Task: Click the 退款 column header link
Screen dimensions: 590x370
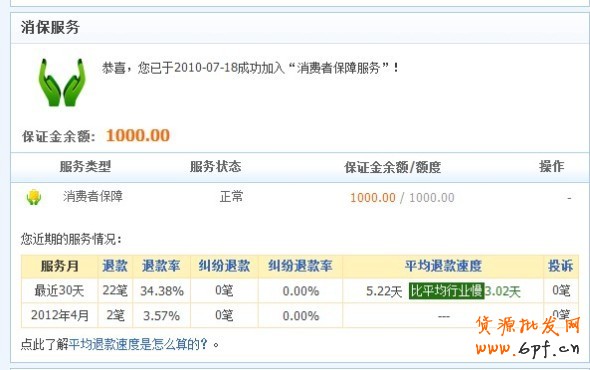Action: tap(115, 266)
